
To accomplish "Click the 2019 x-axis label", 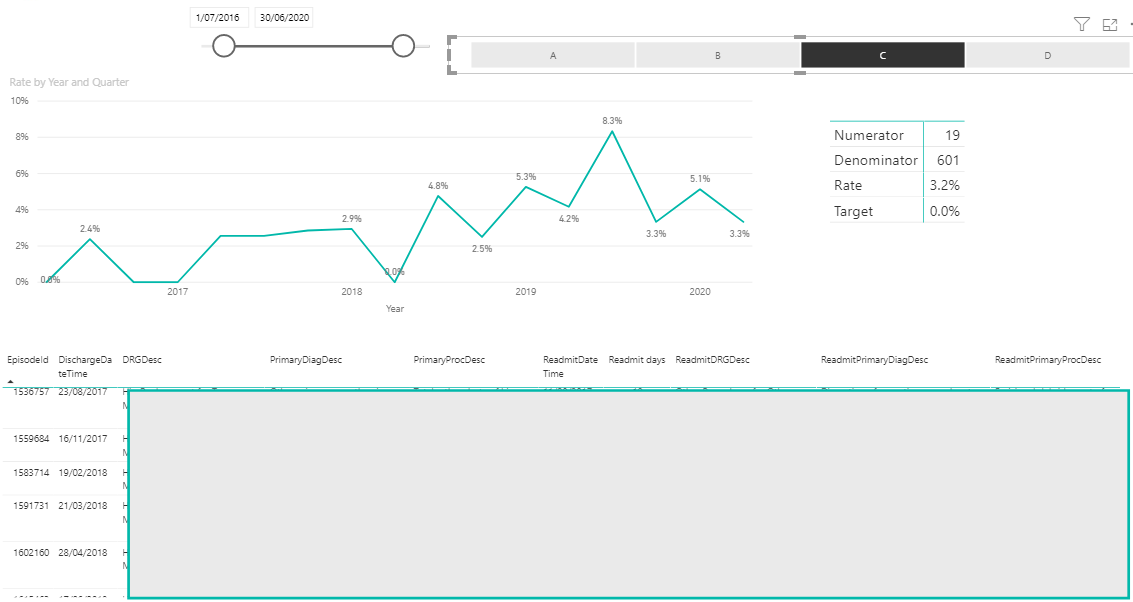I will tap(525, 292).
